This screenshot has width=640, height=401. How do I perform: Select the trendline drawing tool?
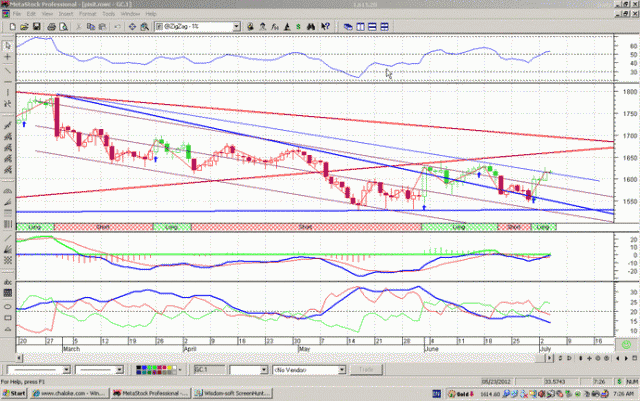pyautogui.click(x=9, y=72)
